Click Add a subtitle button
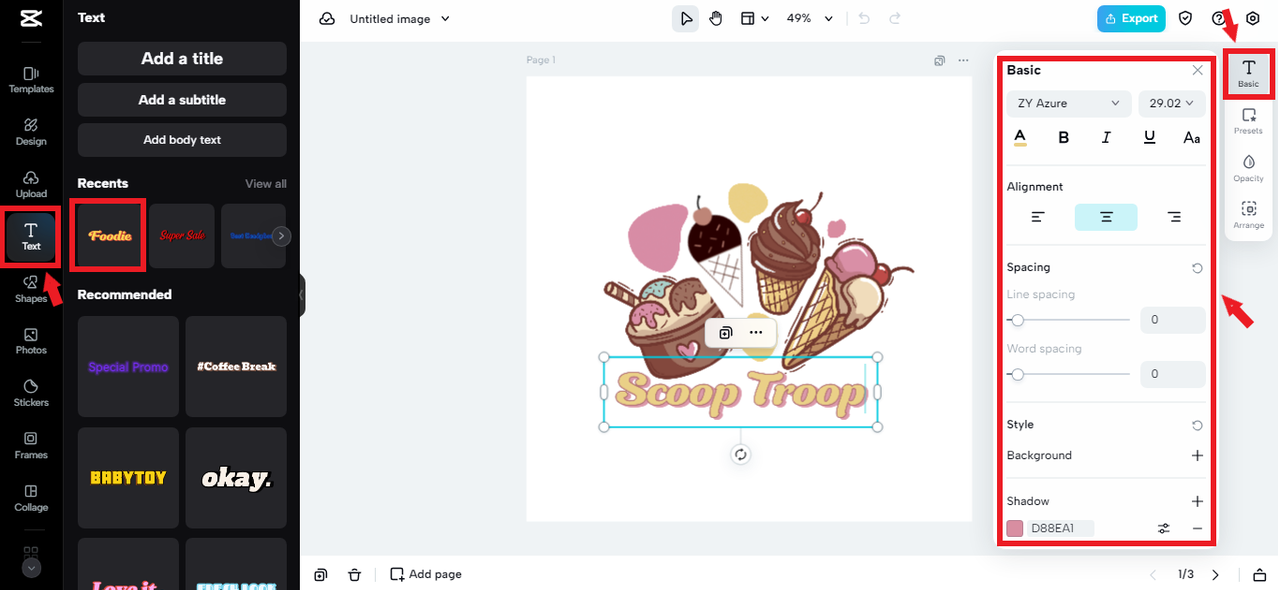Viewport: 1278px width, 590px height. [182, 100]
